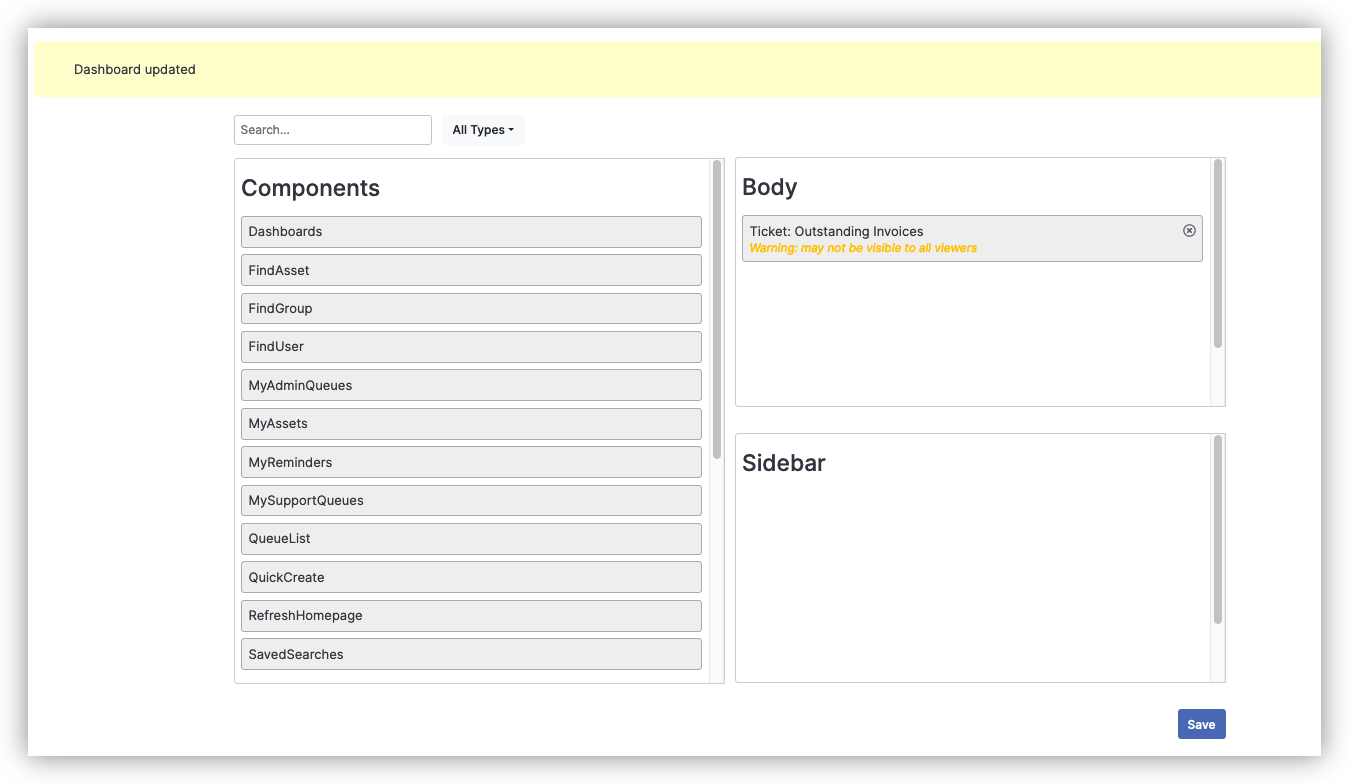Remove the Ticket: Outstanding Invoices widget
1349x784 pixels.
coord(1189,229)
